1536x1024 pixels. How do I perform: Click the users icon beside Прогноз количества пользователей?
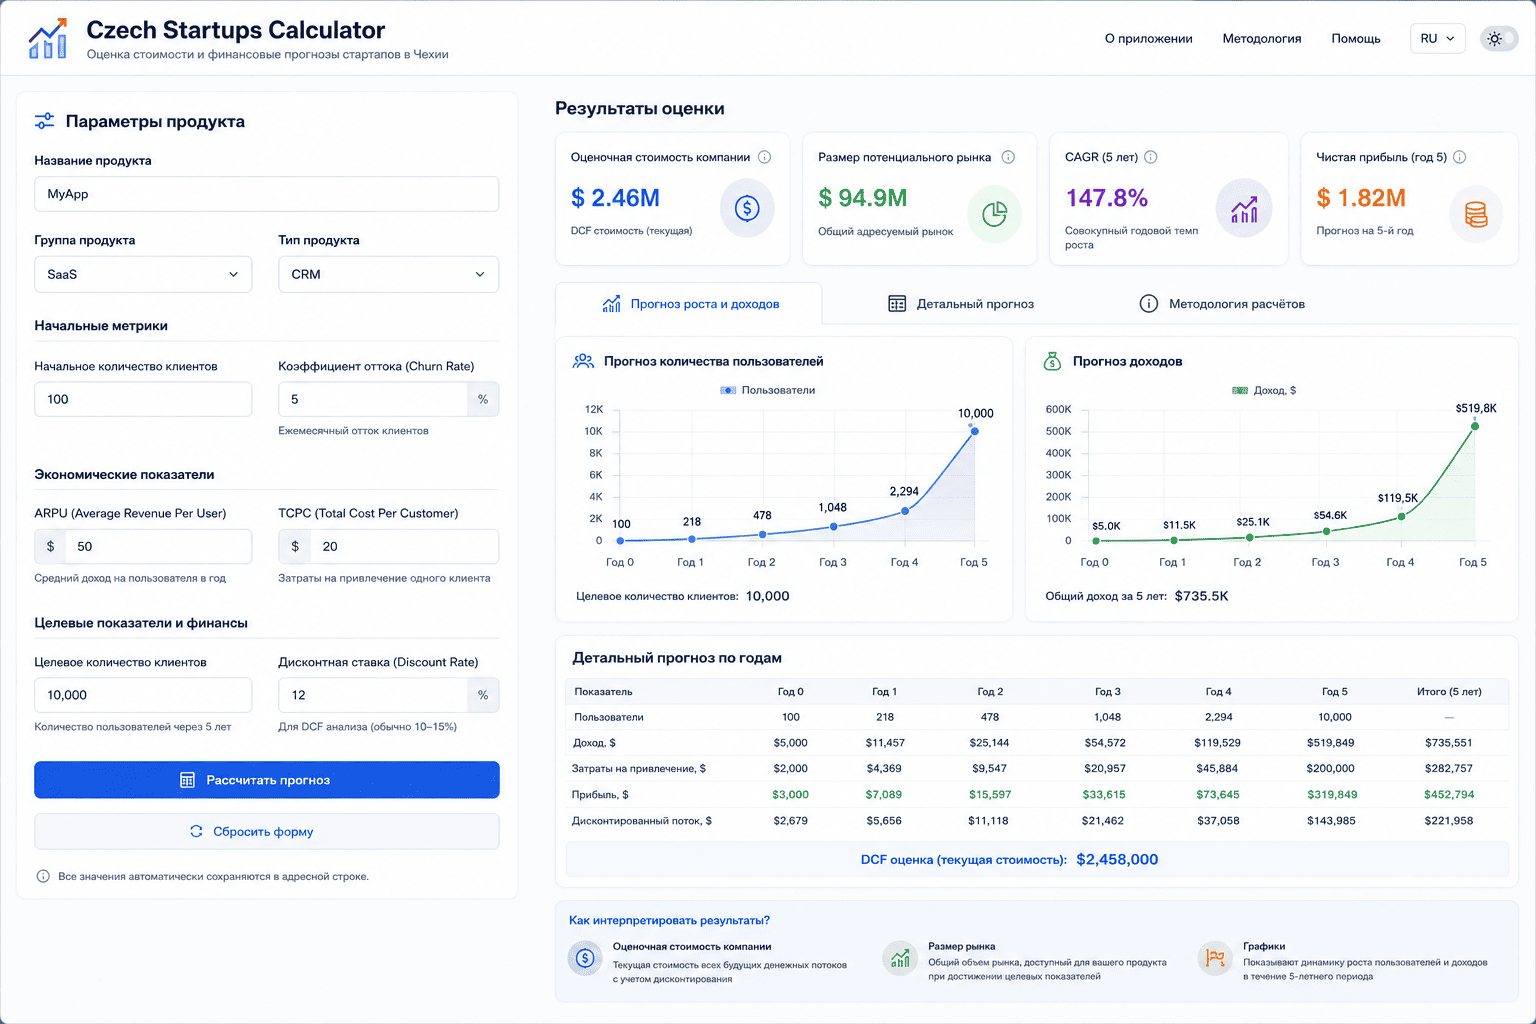(x=583, y=361)
